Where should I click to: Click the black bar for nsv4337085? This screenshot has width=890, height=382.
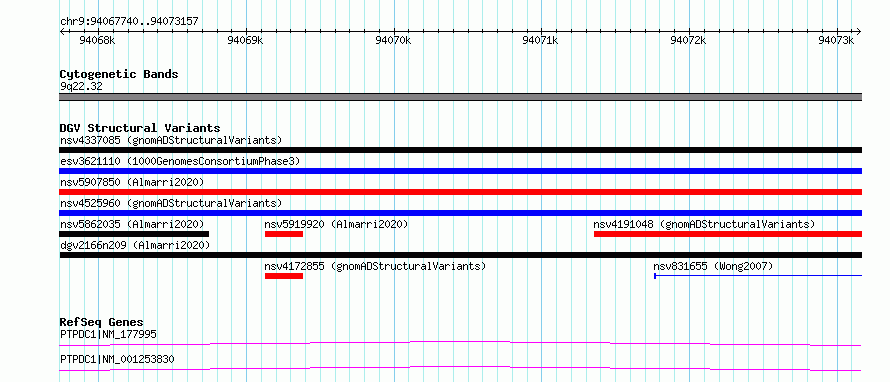461,150
